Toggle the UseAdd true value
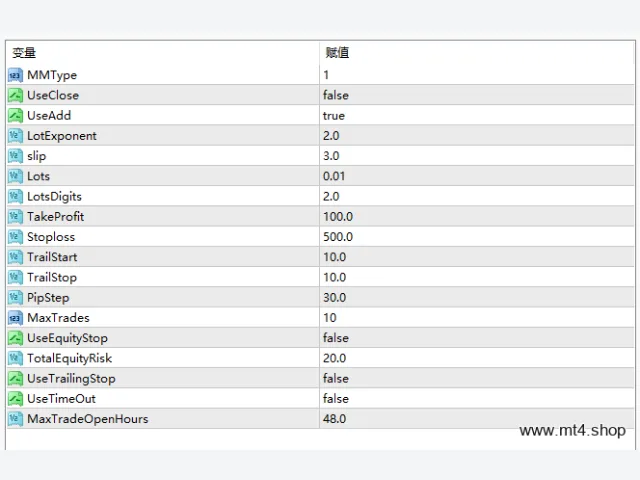 point(476,116)
